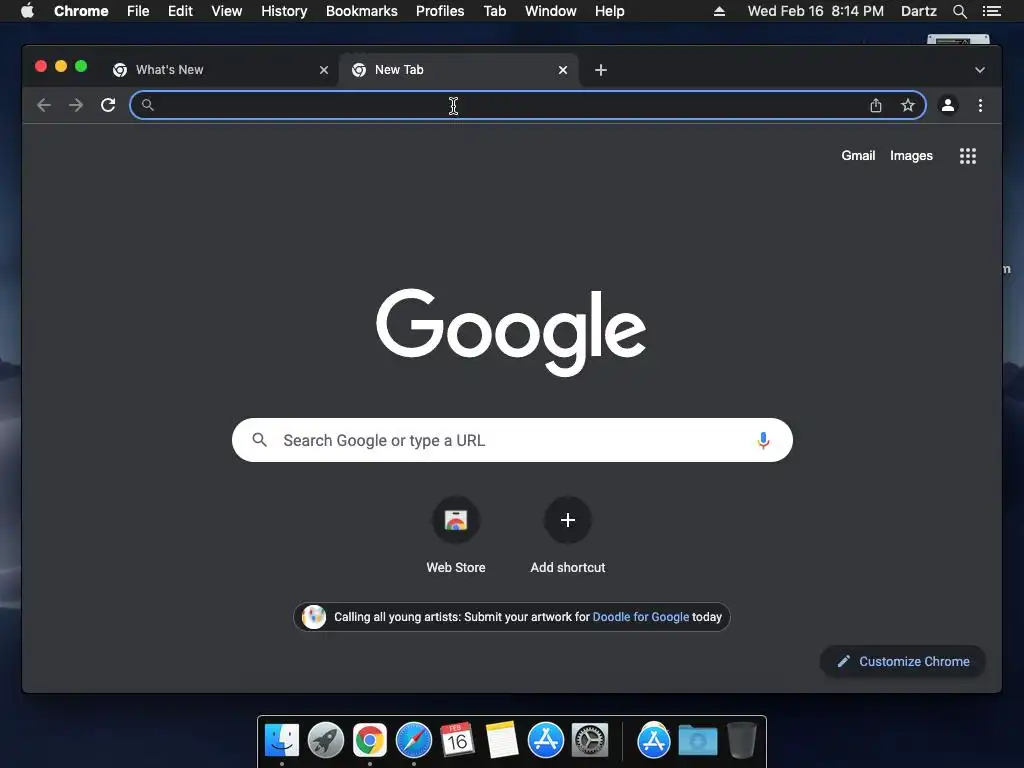Bookmark this tab with the star icon
Screen dimensions: 1024x768
[908, 105]
